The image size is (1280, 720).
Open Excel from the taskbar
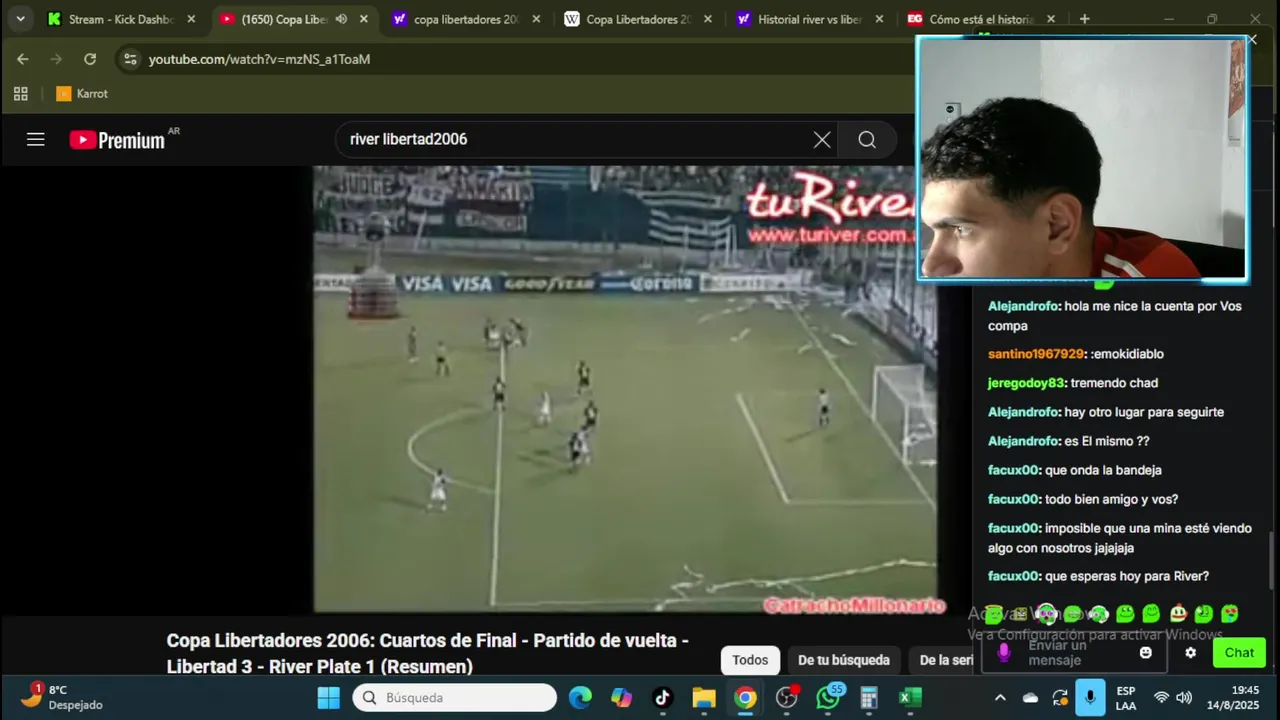tap(910, 698)
